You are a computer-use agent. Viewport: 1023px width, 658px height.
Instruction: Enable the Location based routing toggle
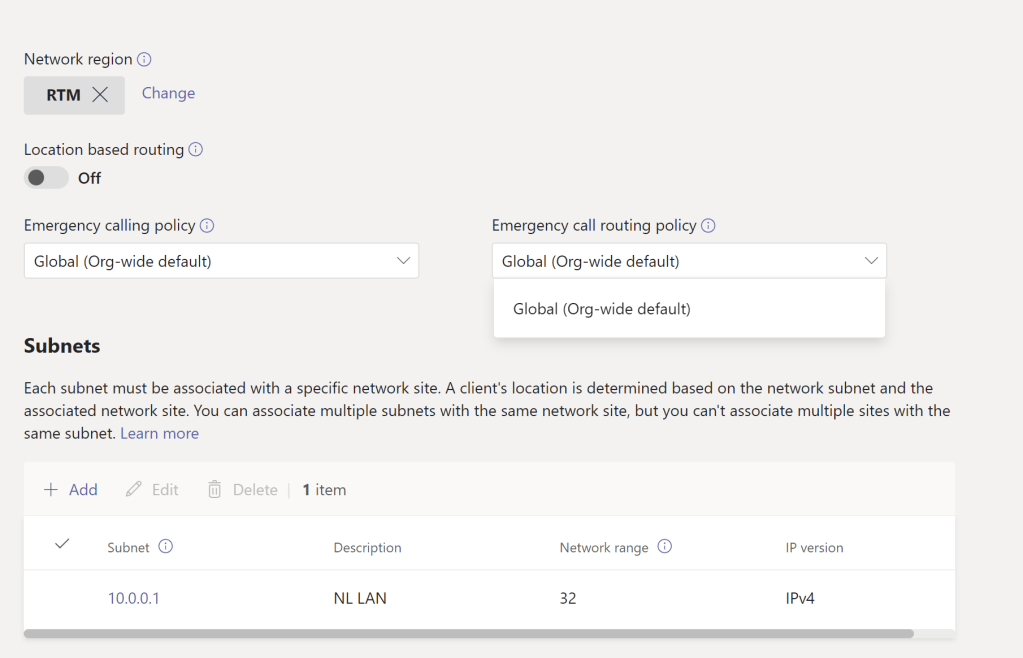click(x=46, y=178)
